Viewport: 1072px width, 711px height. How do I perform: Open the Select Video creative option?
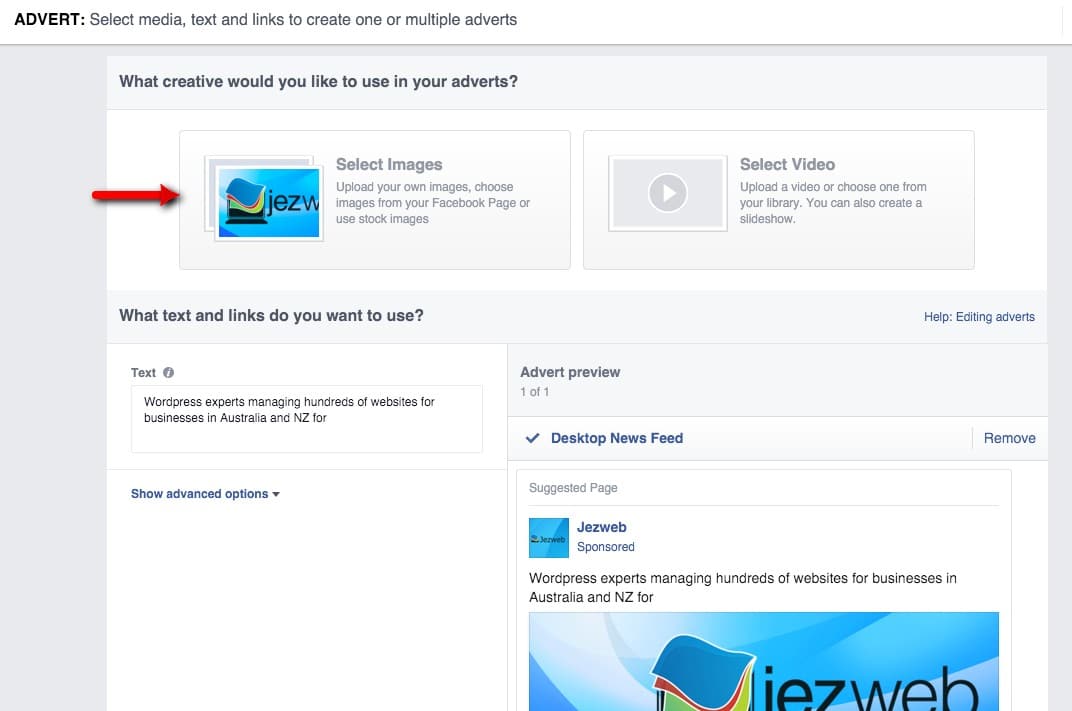pos(779,200)
